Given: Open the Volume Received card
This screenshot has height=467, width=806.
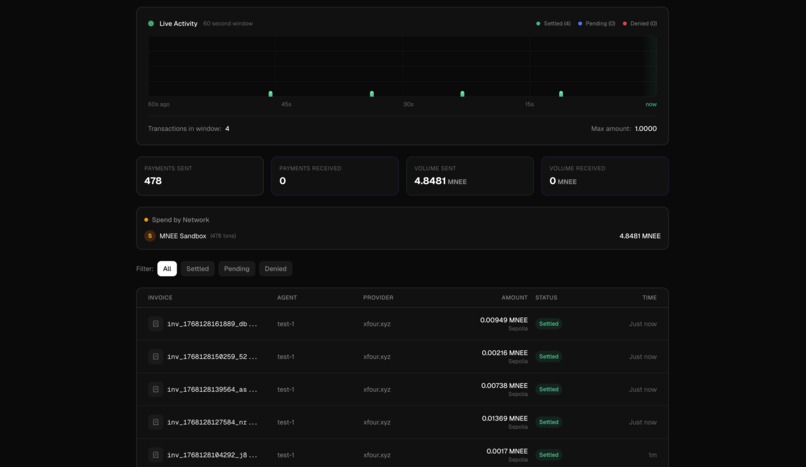Looking at the screenshot, I should (x=605, y=176).
